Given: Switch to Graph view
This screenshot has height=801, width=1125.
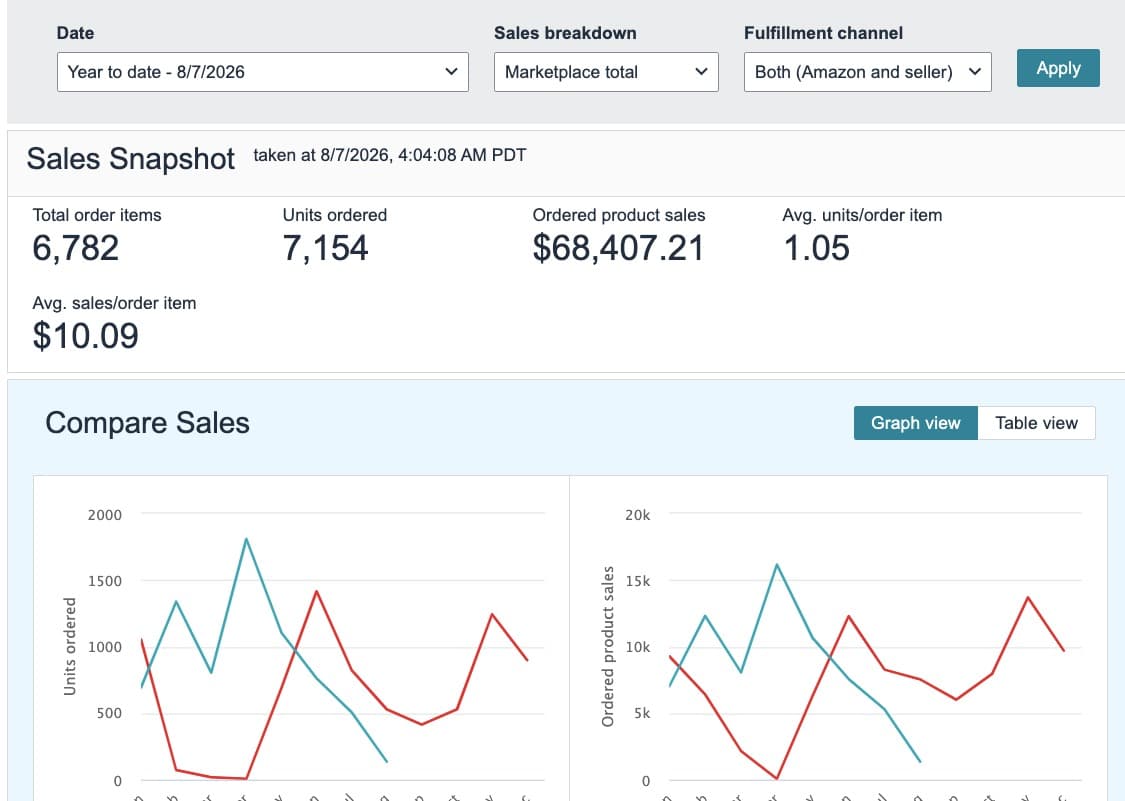Looking at the screenshot, I should (x=915, y=423).
